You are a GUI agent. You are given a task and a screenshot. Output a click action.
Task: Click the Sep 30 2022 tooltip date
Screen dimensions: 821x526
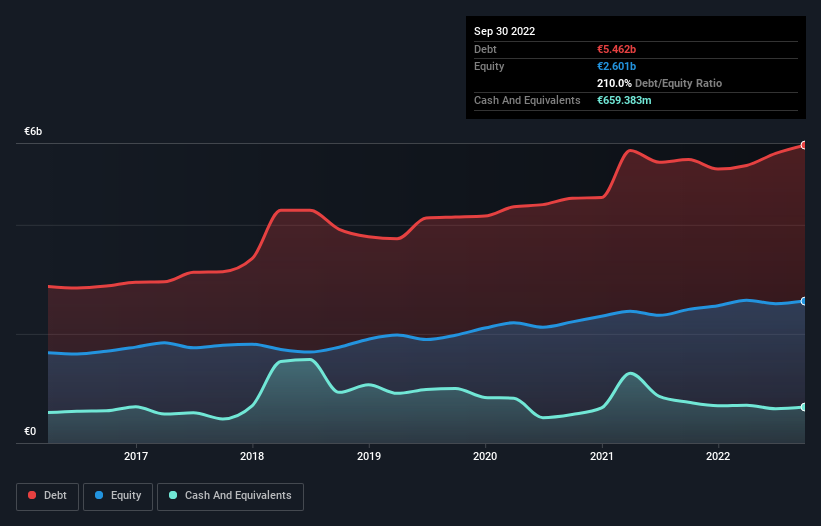[x=504, y=31]
